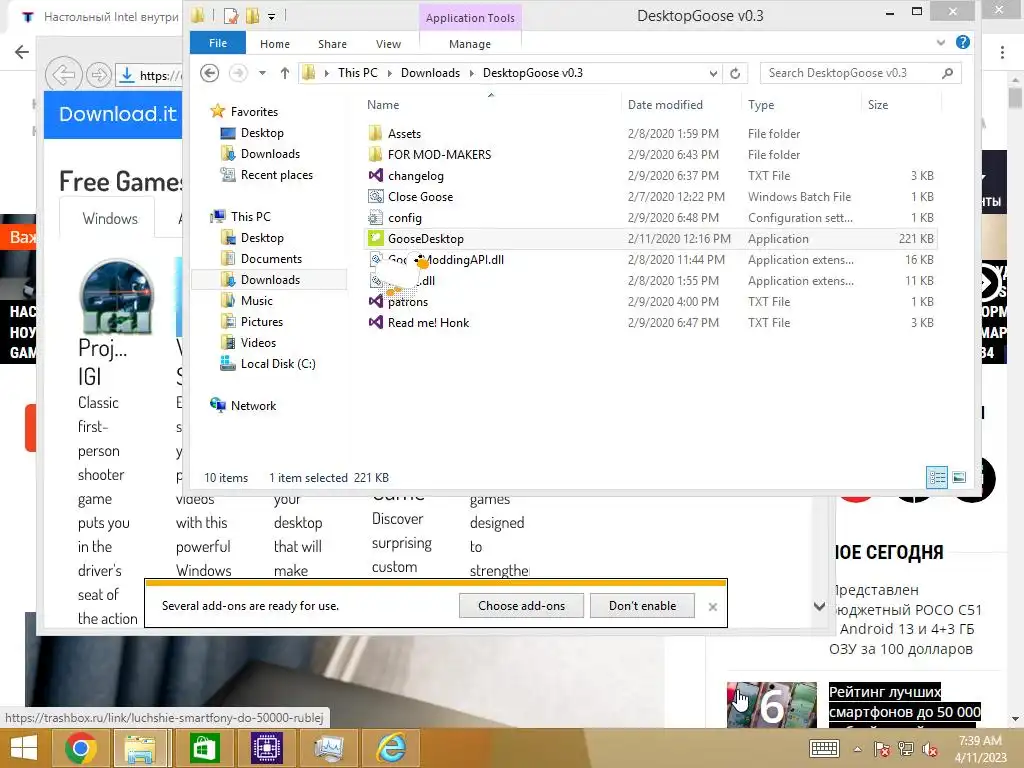Click Choose add-ons button
The height and width of the screenshot is (768, 1024).
(521, 605)
